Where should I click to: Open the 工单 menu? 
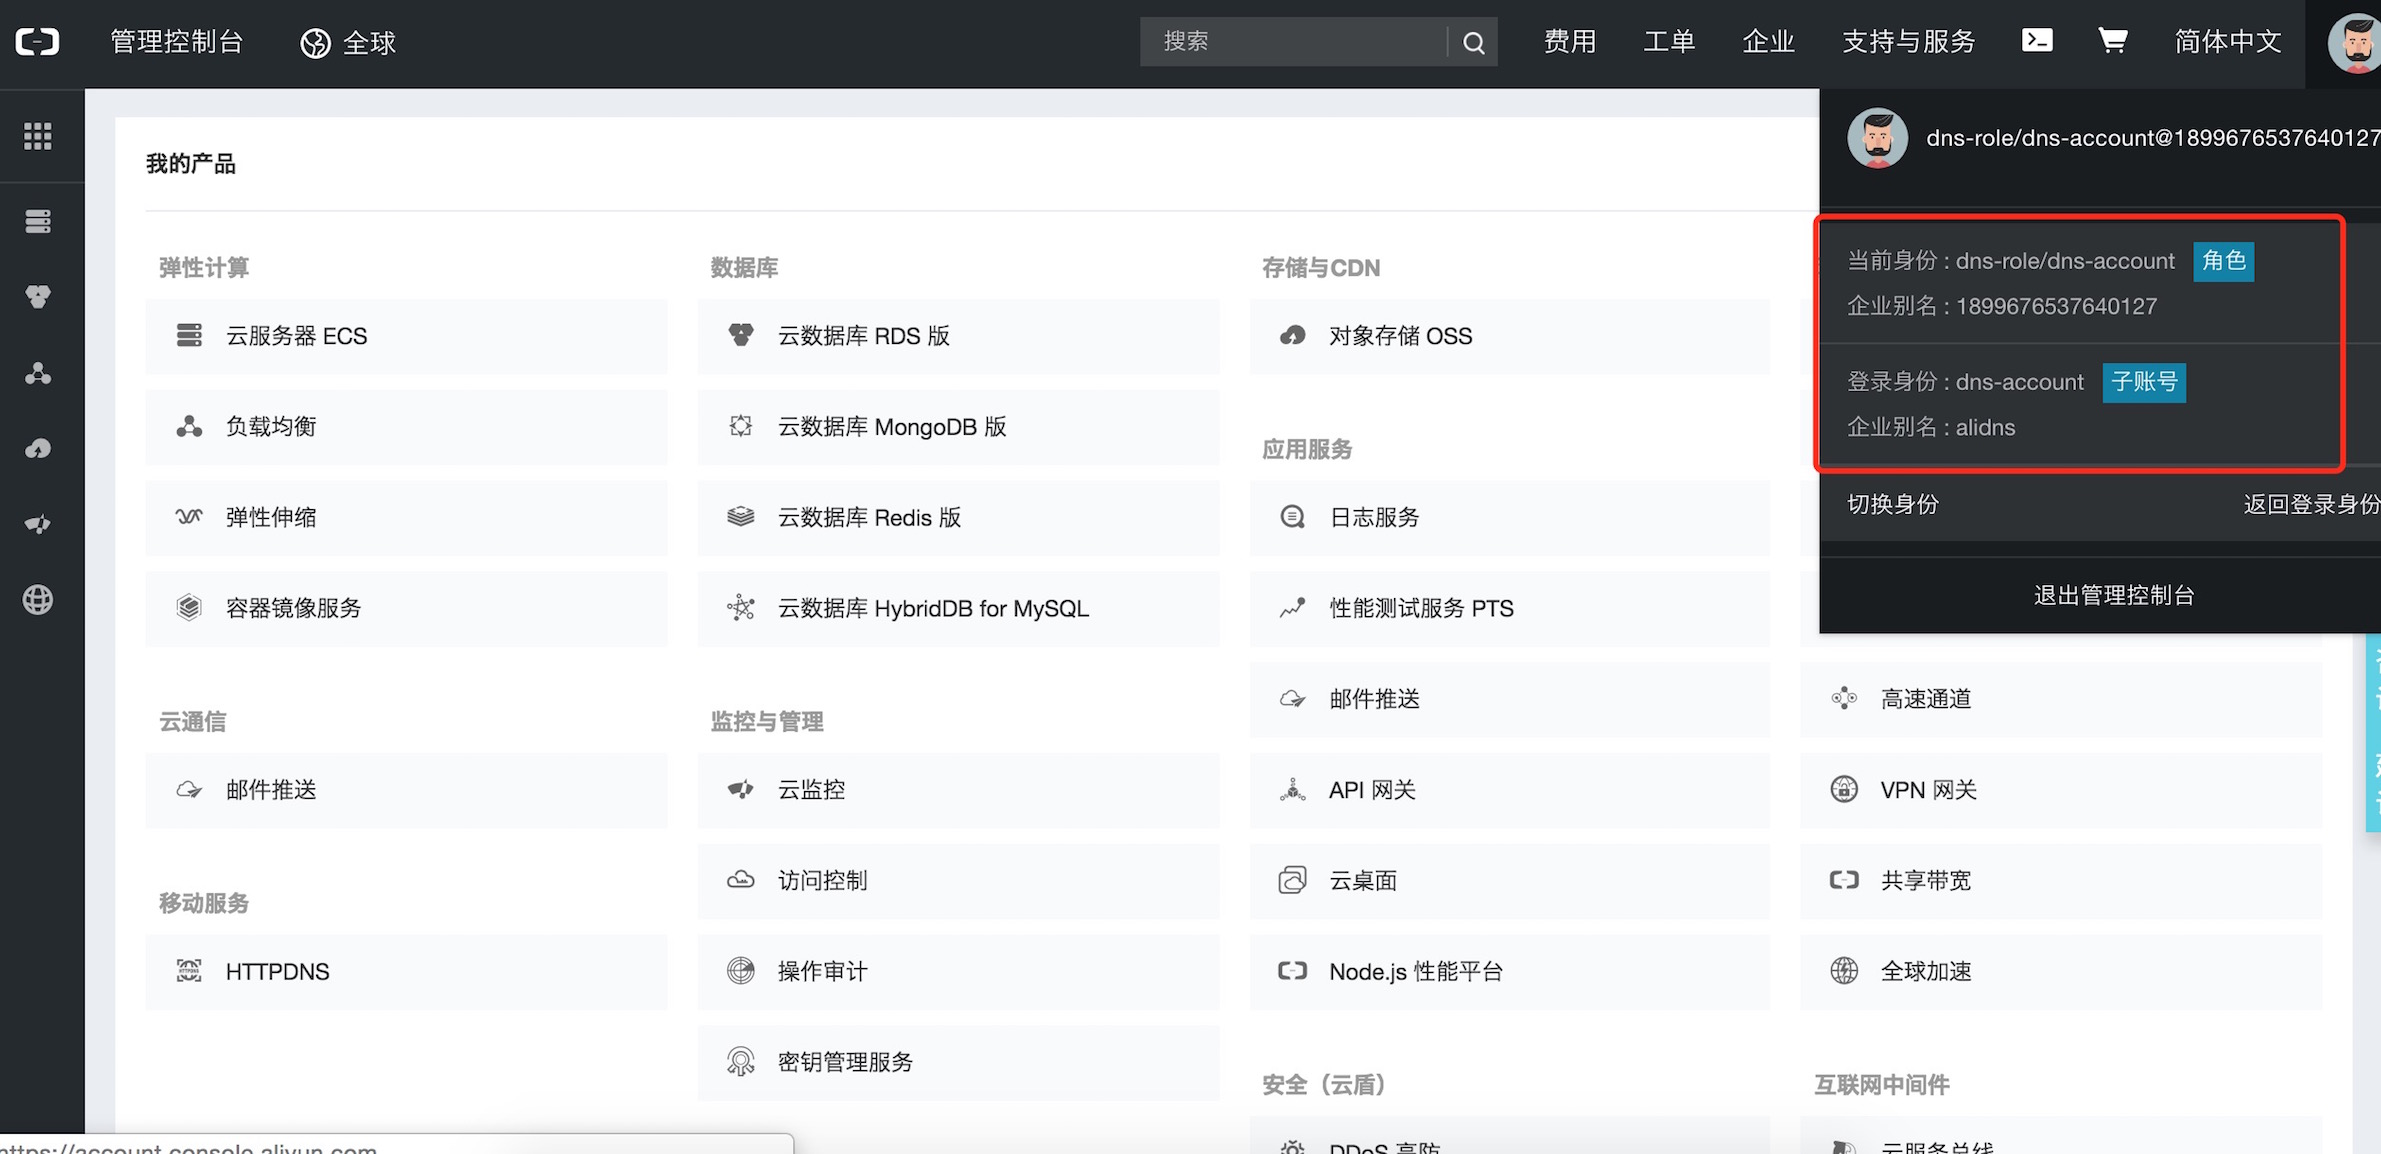tap(1669, 42)
